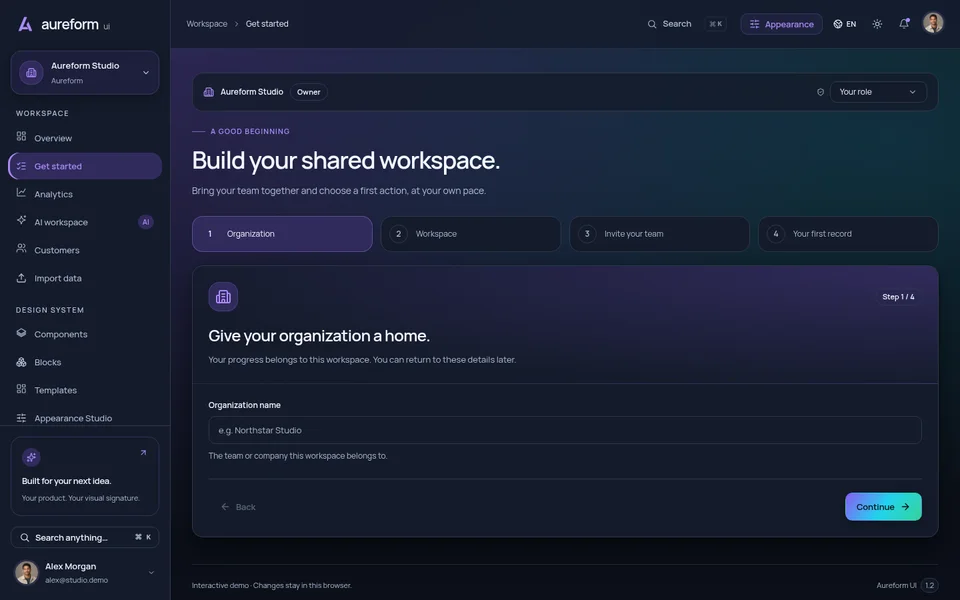This screenshot has width=960, height=600.
Task: Open Analytics in the sidebar
Action: click(85, 194)
